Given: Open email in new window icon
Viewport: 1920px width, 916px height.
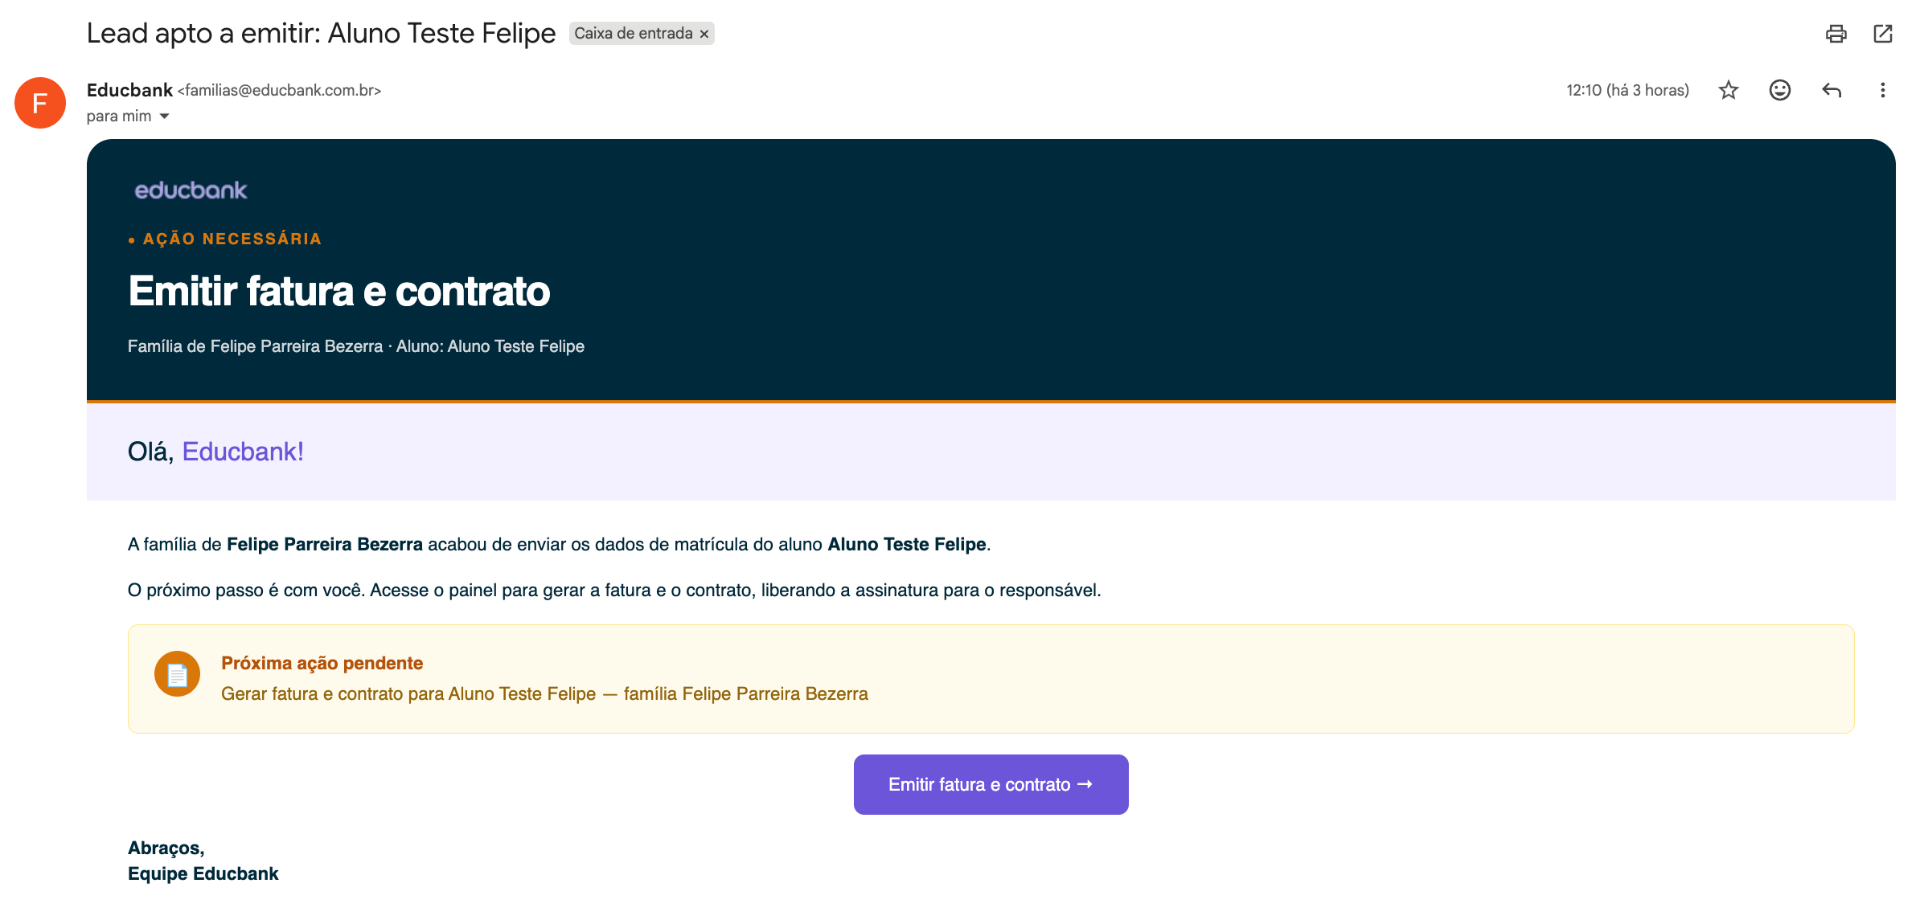Looking at the screenshot, I should [x=1883, y=34].
